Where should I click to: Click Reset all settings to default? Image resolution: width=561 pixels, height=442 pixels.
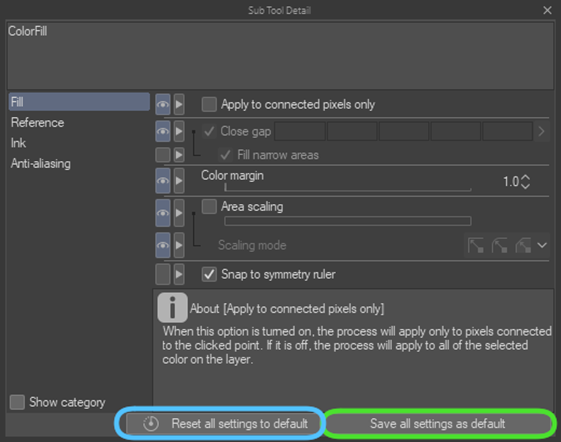tap(221, 423)
